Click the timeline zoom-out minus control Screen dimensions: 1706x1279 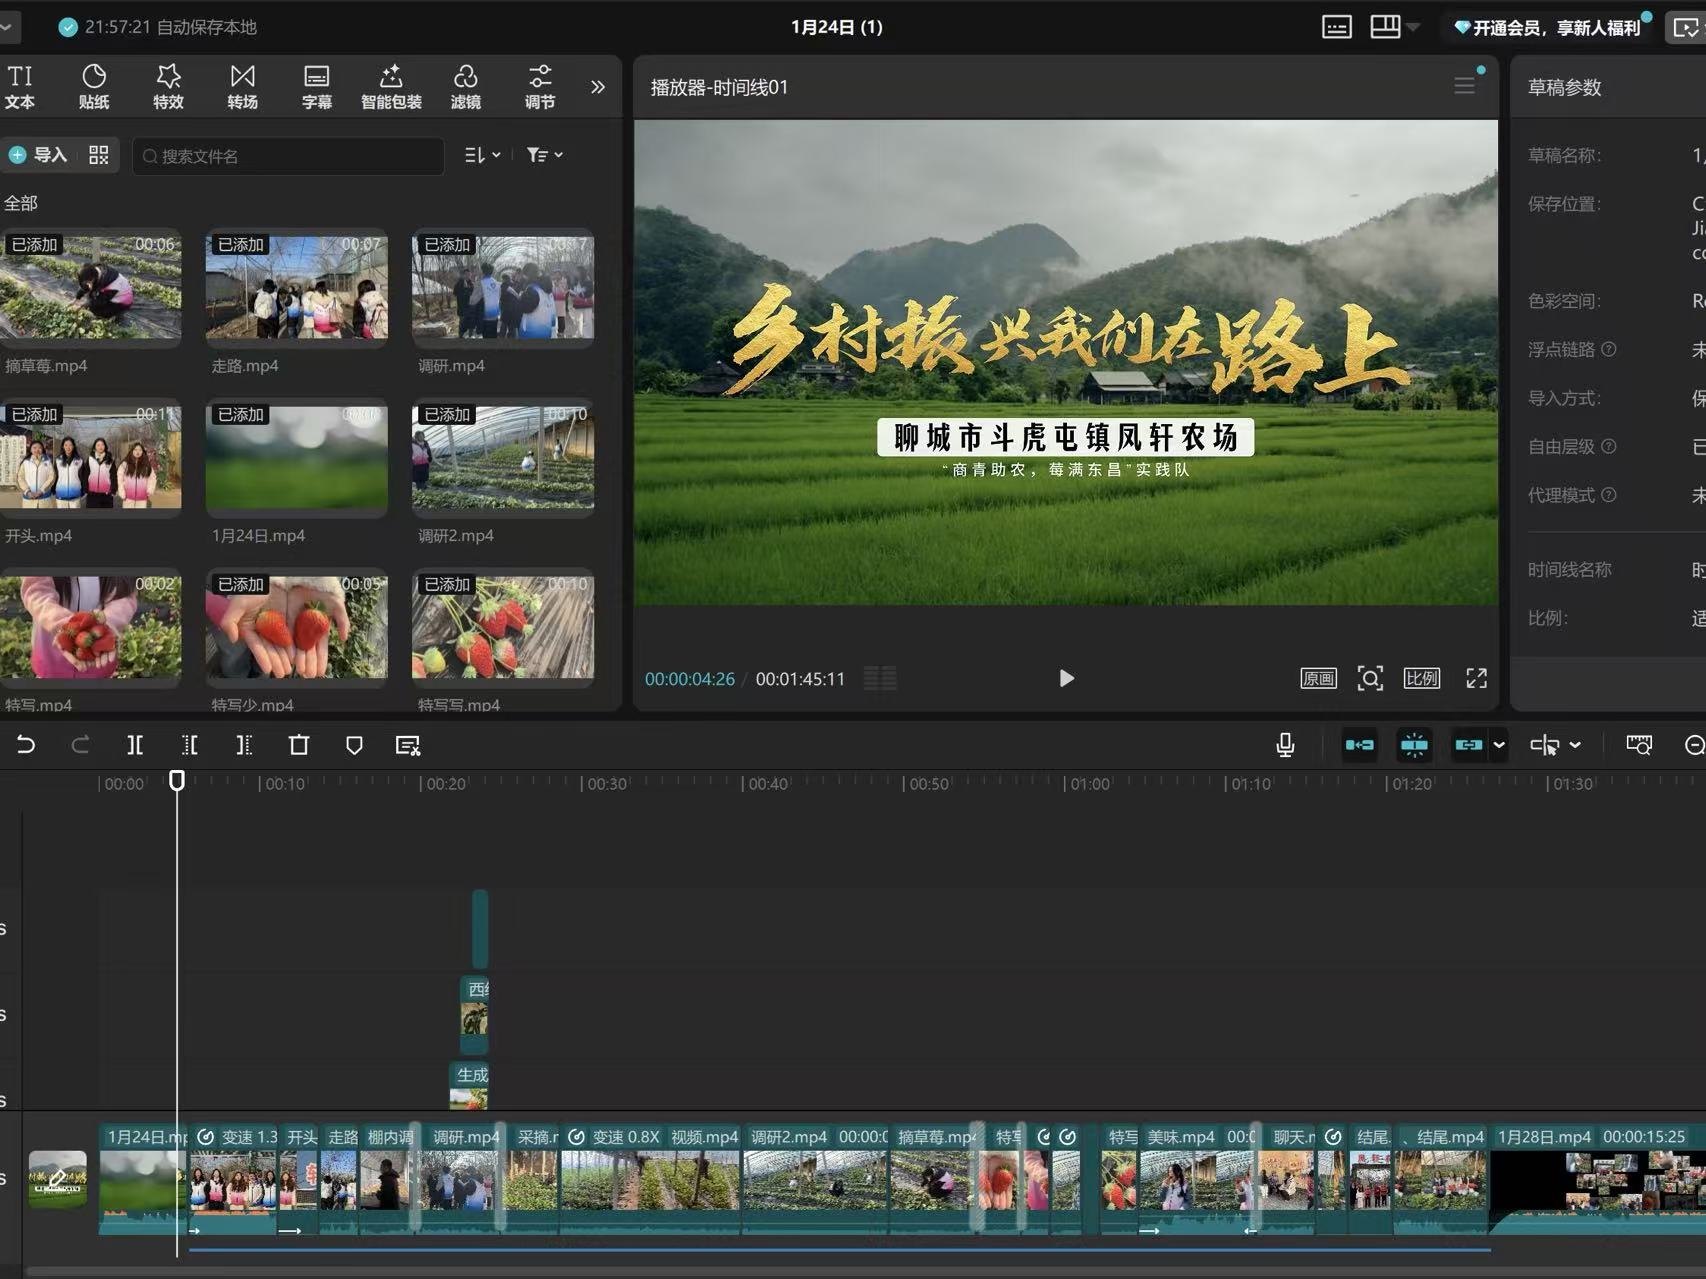point(1693,745)
